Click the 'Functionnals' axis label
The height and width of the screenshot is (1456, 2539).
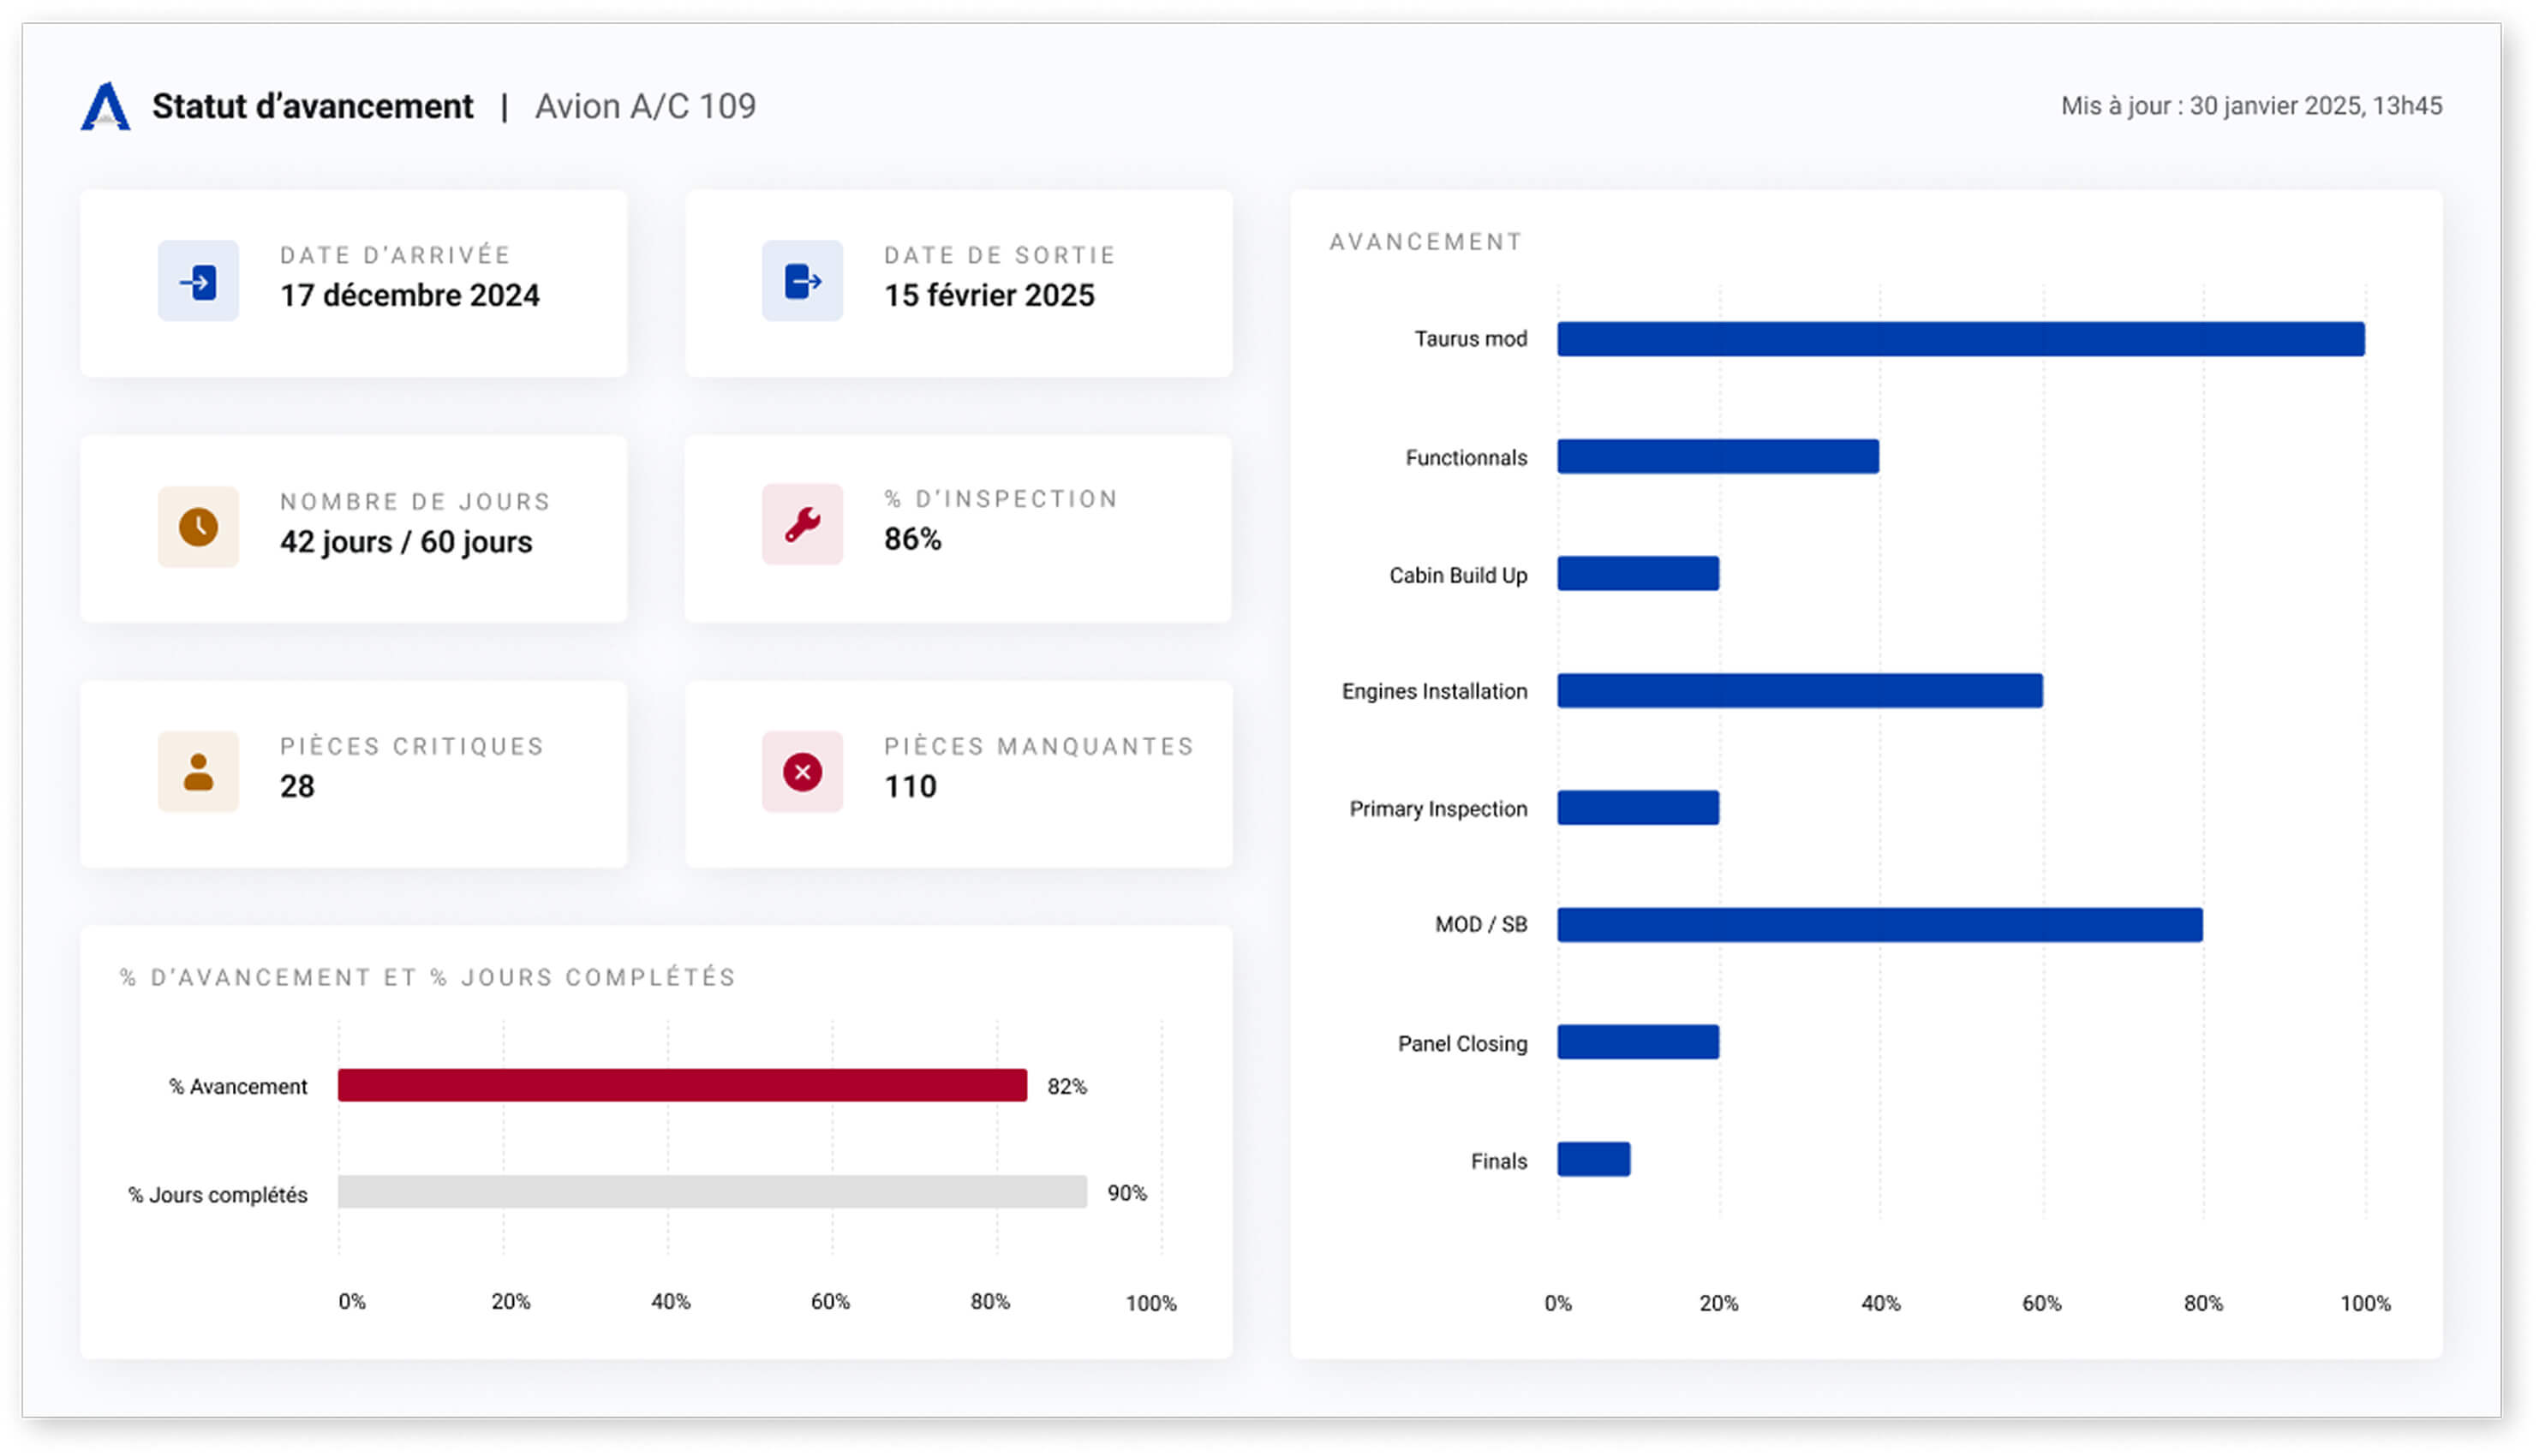tap(1466, 458)
